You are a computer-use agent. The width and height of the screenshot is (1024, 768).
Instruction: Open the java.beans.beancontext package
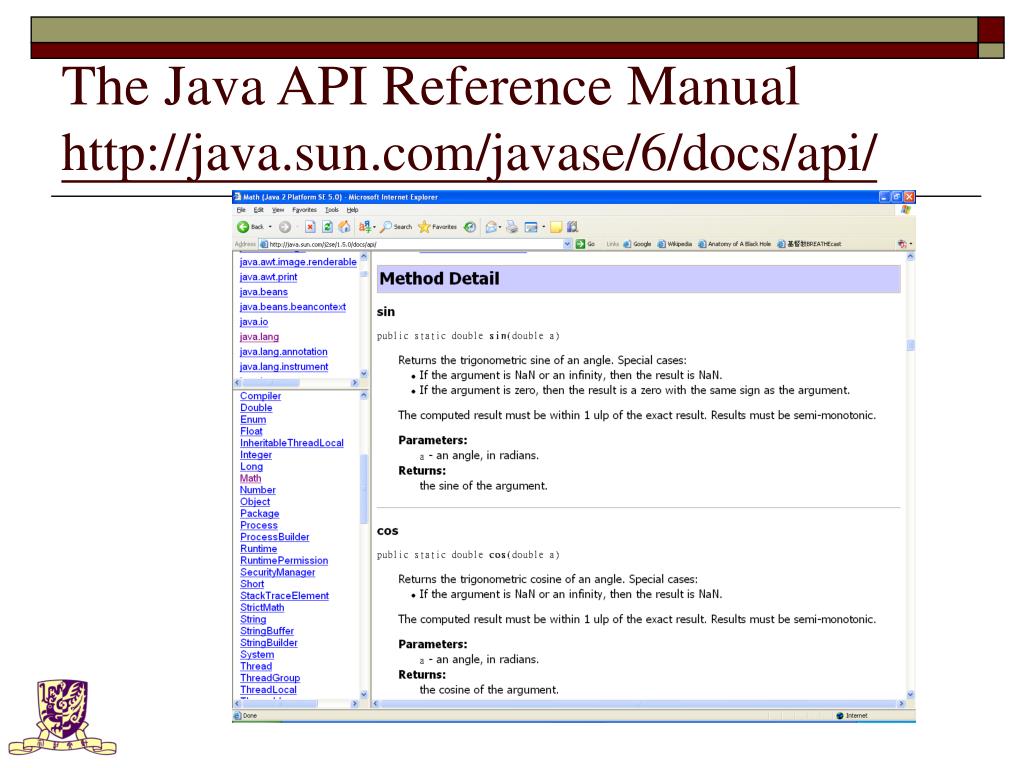[x=293, y=307]
